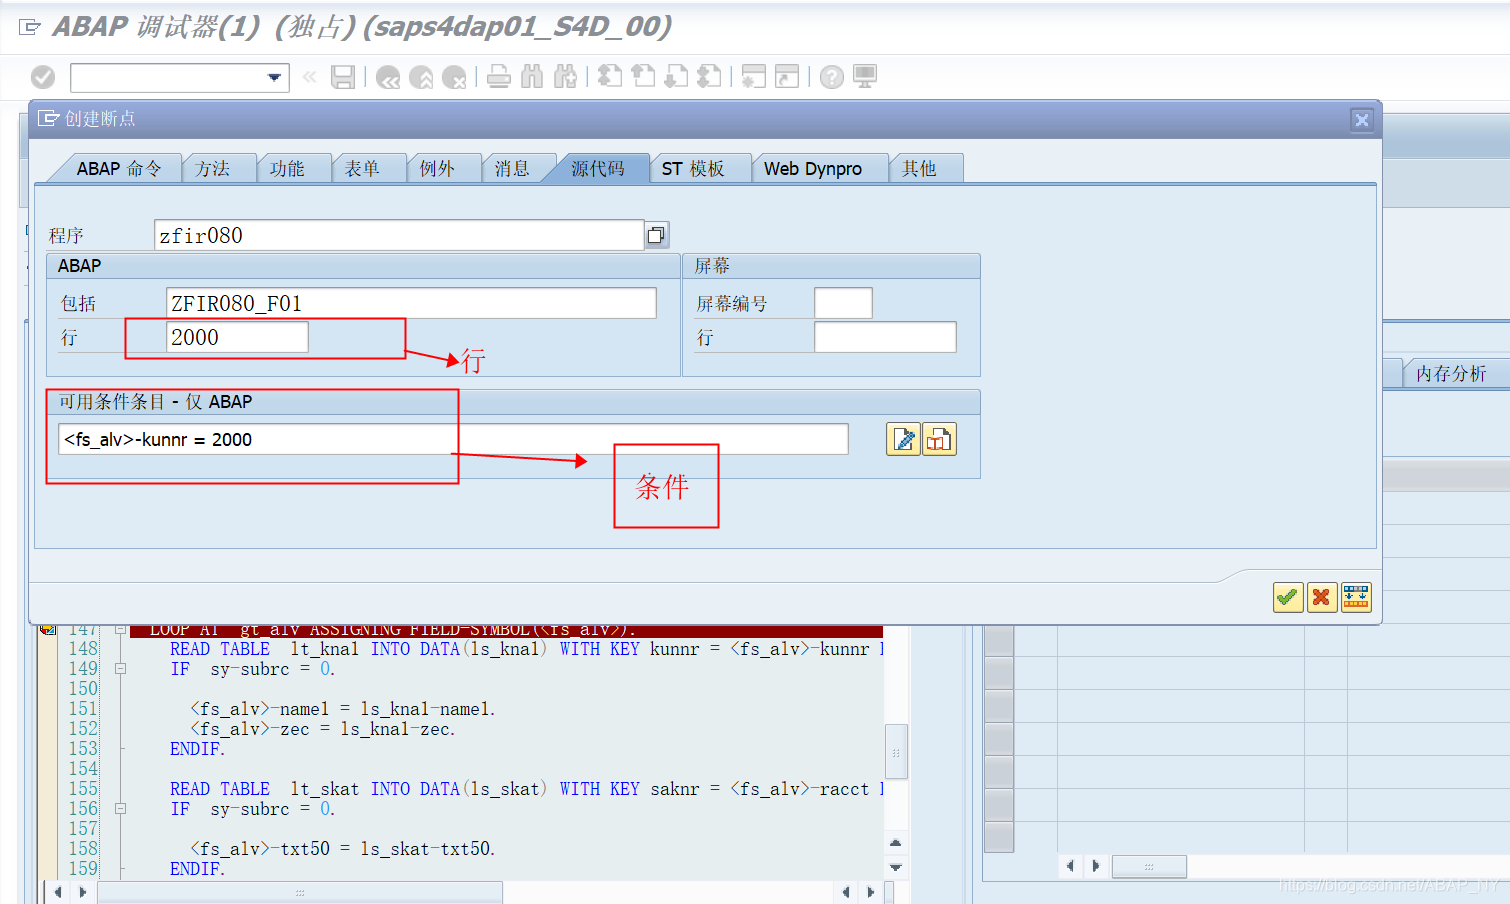Screen dimensions: 1510x904
Task: Click the right panel horizontal scrollbar thumb
Action: (x=1149, y=866)
